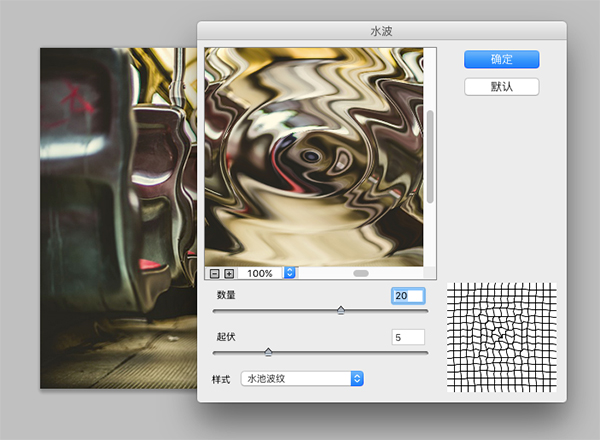Expand the 样式 dropdown showing 水池波纹

coord(301,379)
